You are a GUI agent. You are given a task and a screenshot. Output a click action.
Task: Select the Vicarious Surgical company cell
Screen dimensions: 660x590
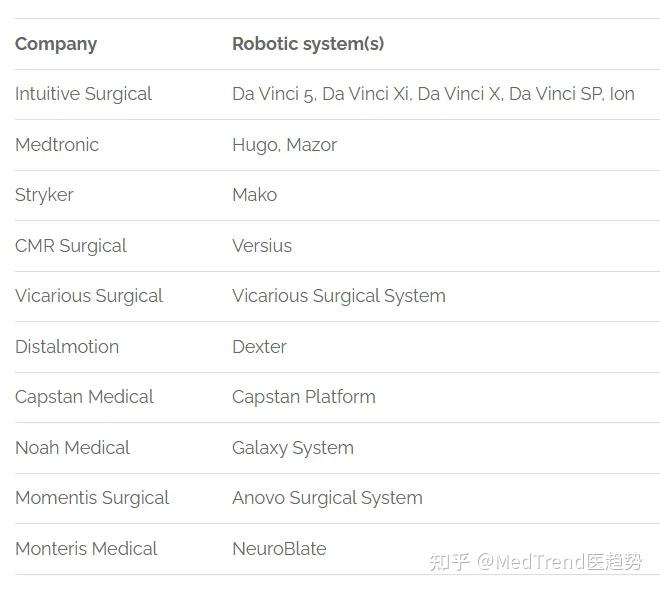click(89, 296)
